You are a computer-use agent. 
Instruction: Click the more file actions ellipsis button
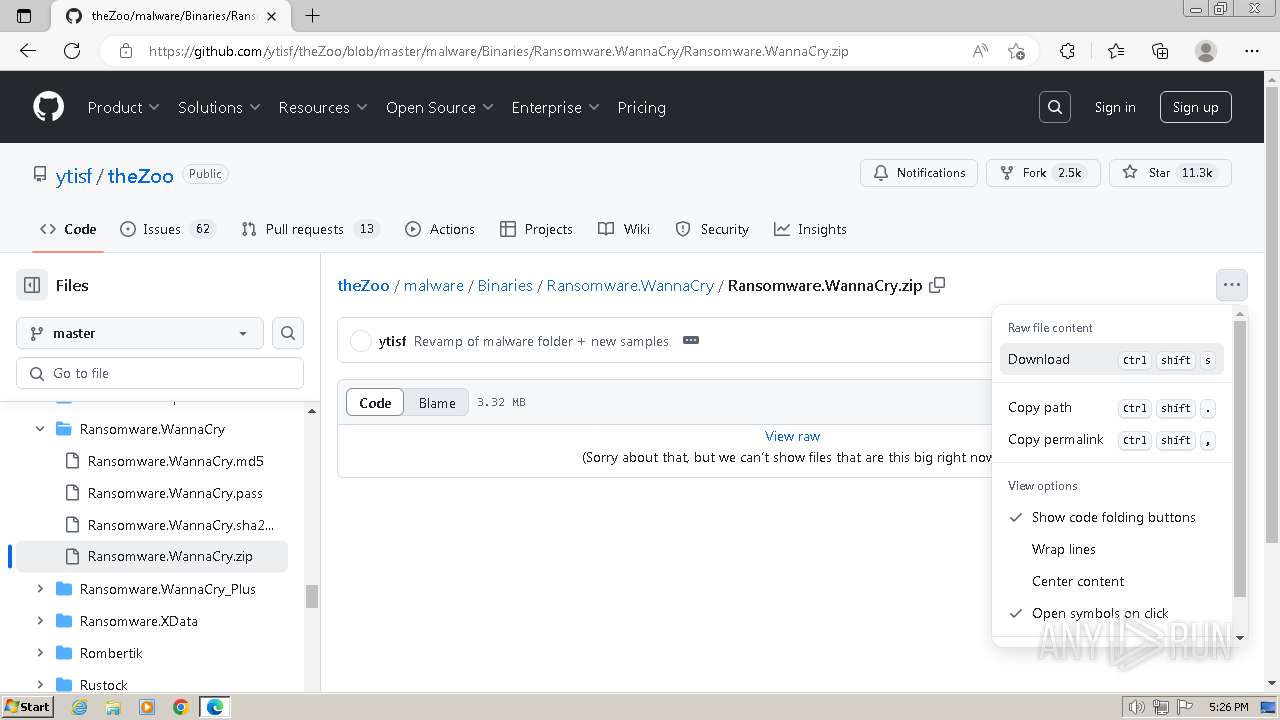click(1231, 285)
